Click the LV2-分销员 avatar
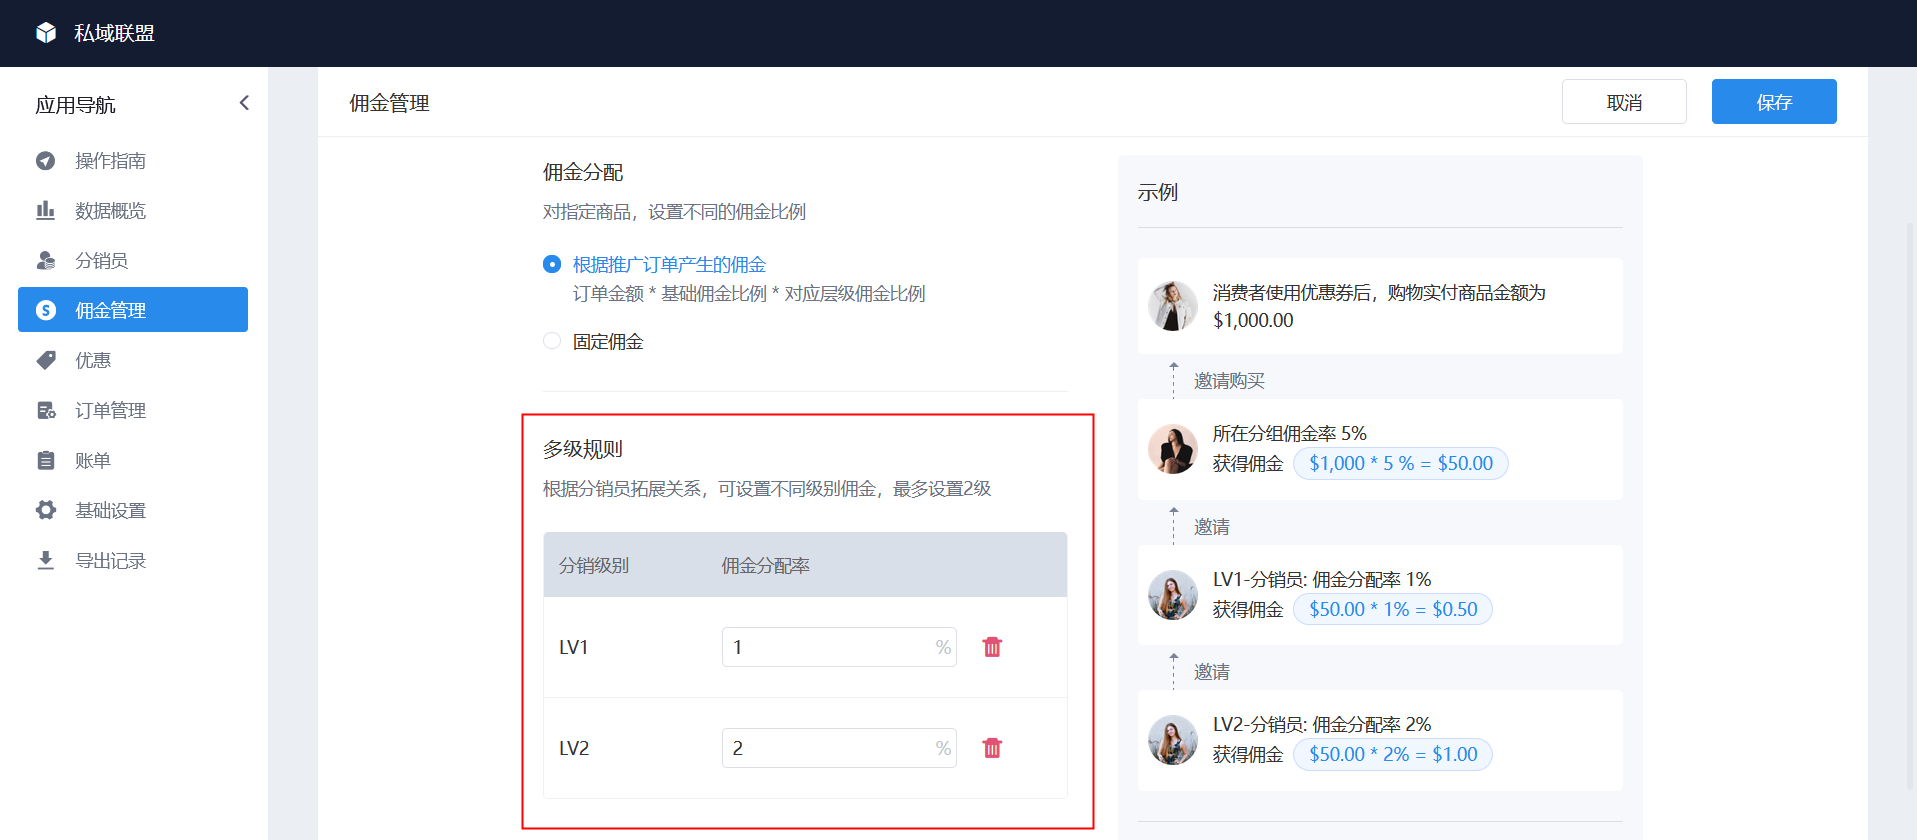The width and height of the screenshot is (1917, 840). 1173,740
